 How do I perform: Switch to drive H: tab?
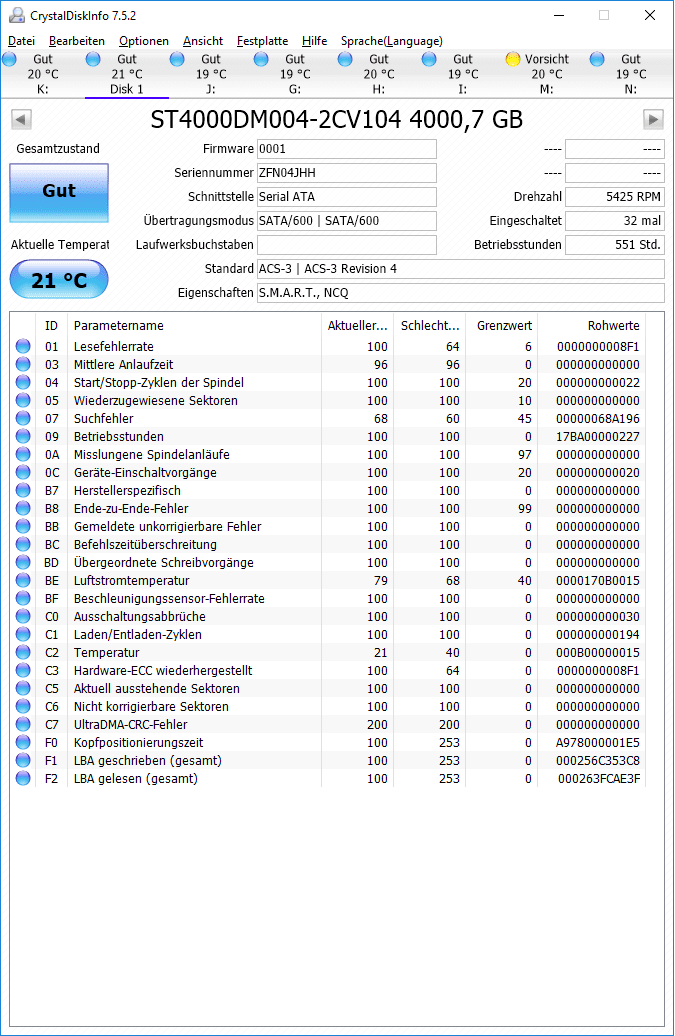point(378,74)
